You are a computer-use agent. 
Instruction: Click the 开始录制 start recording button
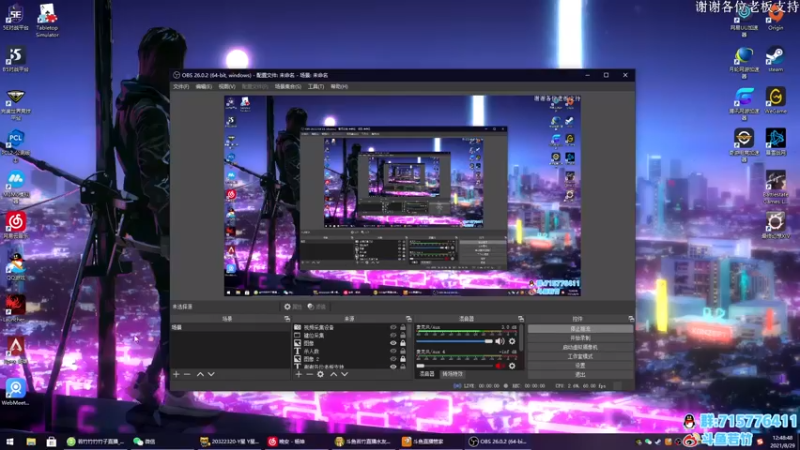point(580,338)
